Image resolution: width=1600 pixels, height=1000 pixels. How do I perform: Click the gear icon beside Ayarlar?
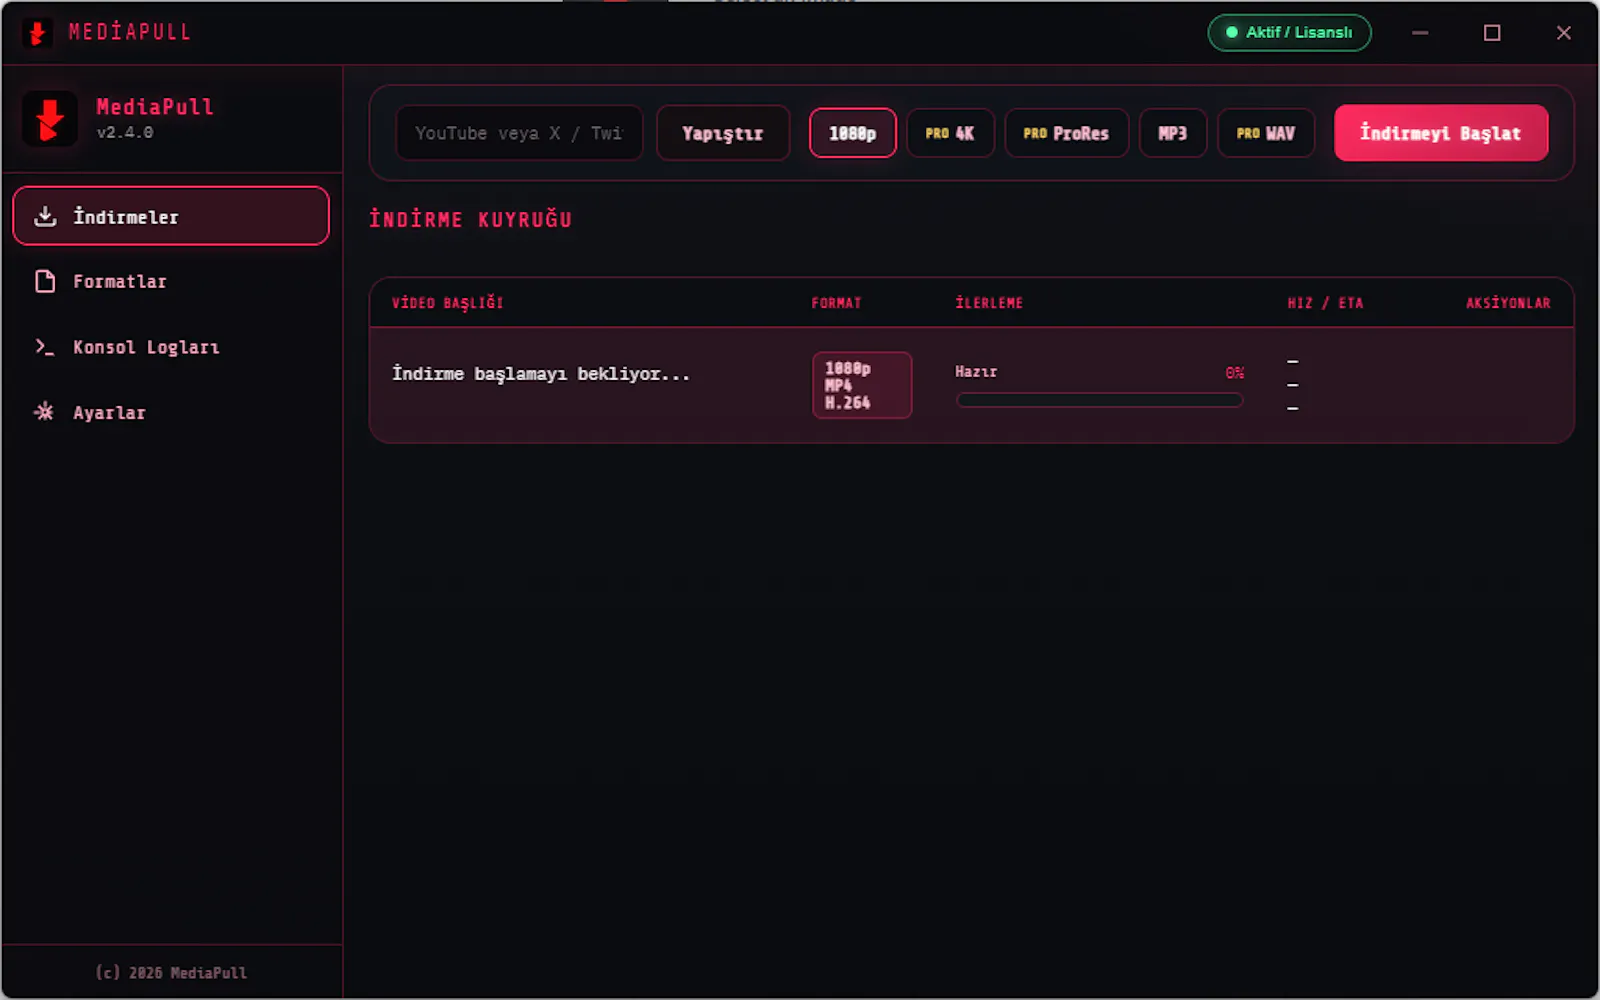(x=44, y=412)
